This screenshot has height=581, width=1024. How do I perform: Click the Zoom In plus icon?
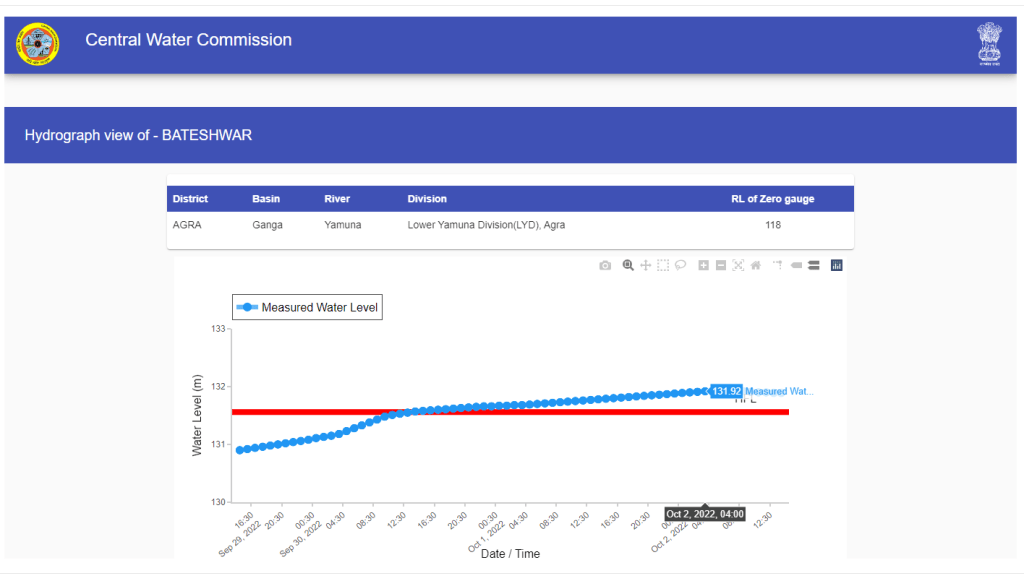point(703,265)
